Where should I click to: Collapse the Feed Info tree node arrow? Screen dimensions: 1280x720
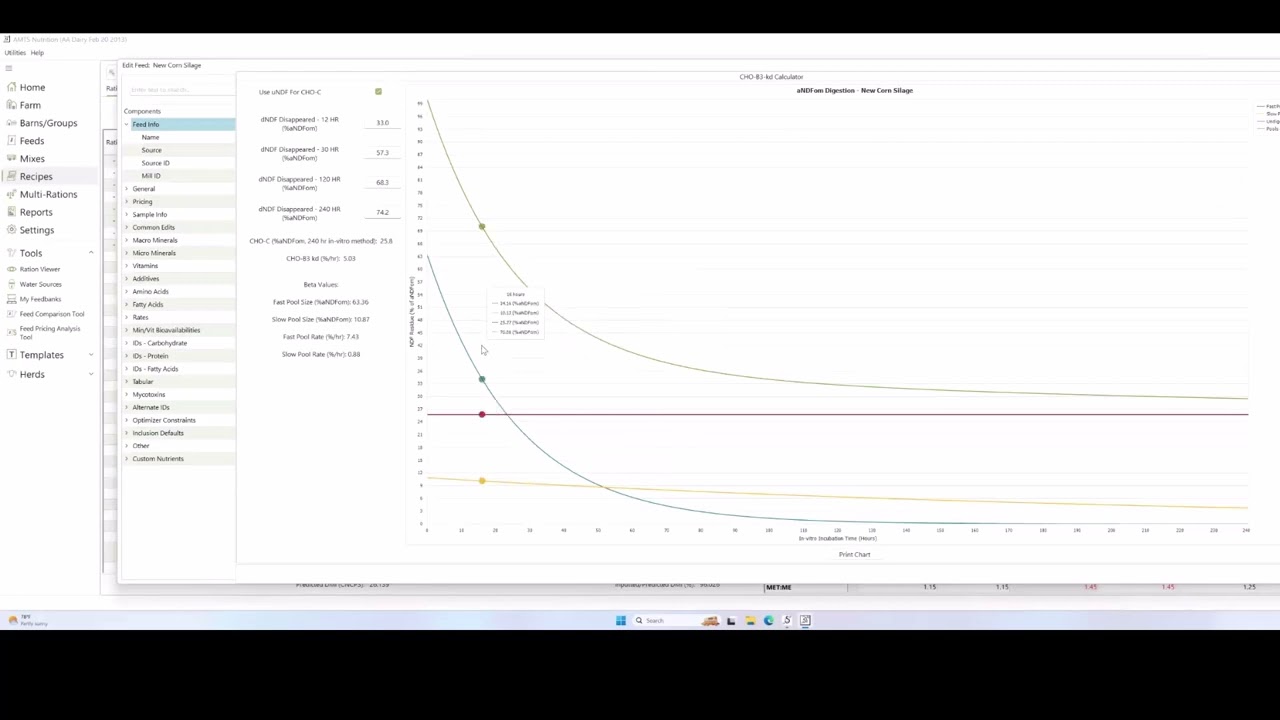(127, 124)
